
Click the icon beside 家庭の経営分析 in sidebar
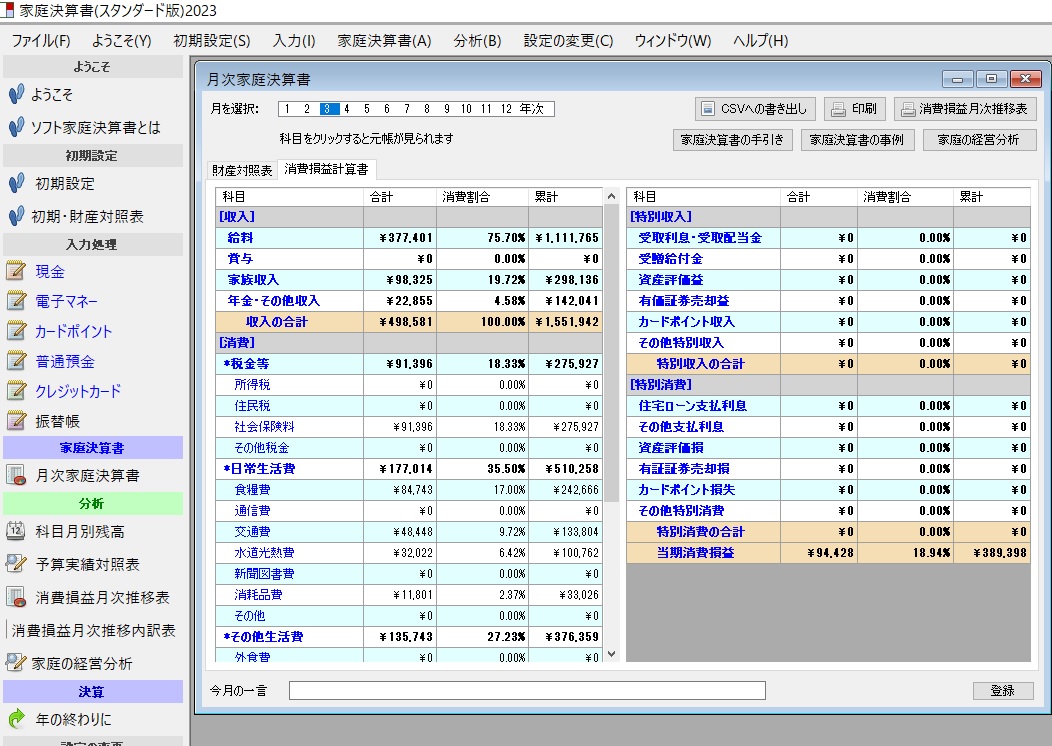point(16,662)
